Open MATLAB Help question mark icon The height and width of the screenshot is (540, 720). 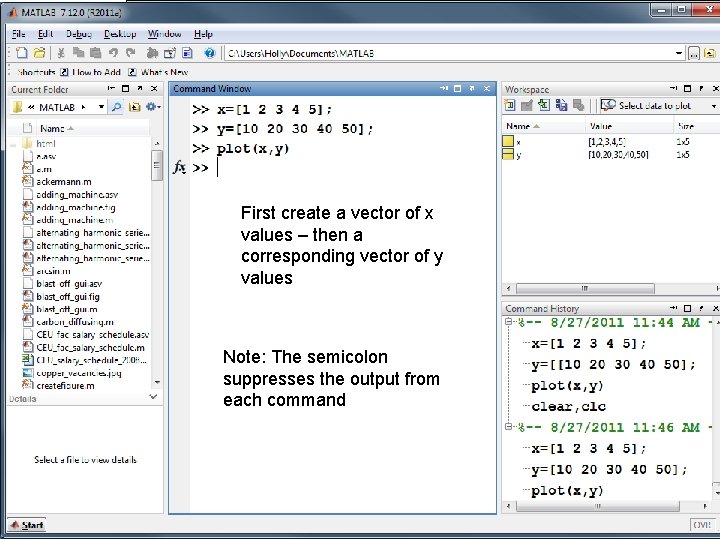pyautogui.click(x=210, y=53)
